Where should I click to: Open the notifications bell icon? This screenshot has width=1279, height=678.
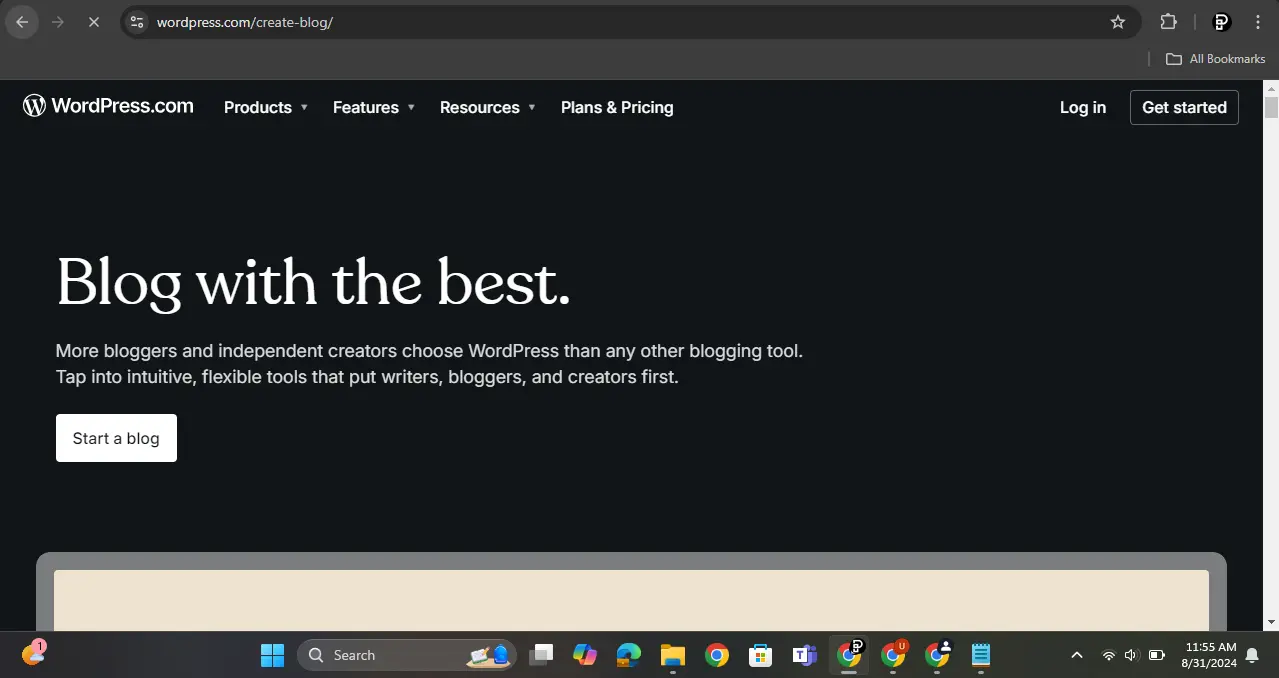click(1252, 655)
